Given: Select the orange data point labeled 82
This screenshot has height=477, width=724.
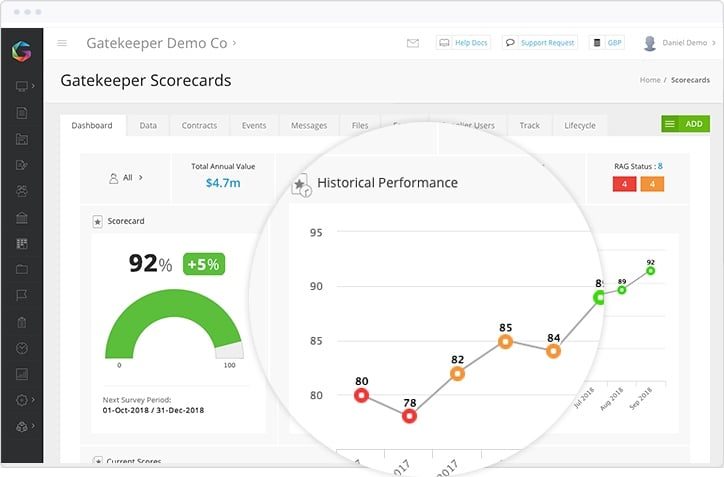Looking at the screenshot, I should (457, 374).
